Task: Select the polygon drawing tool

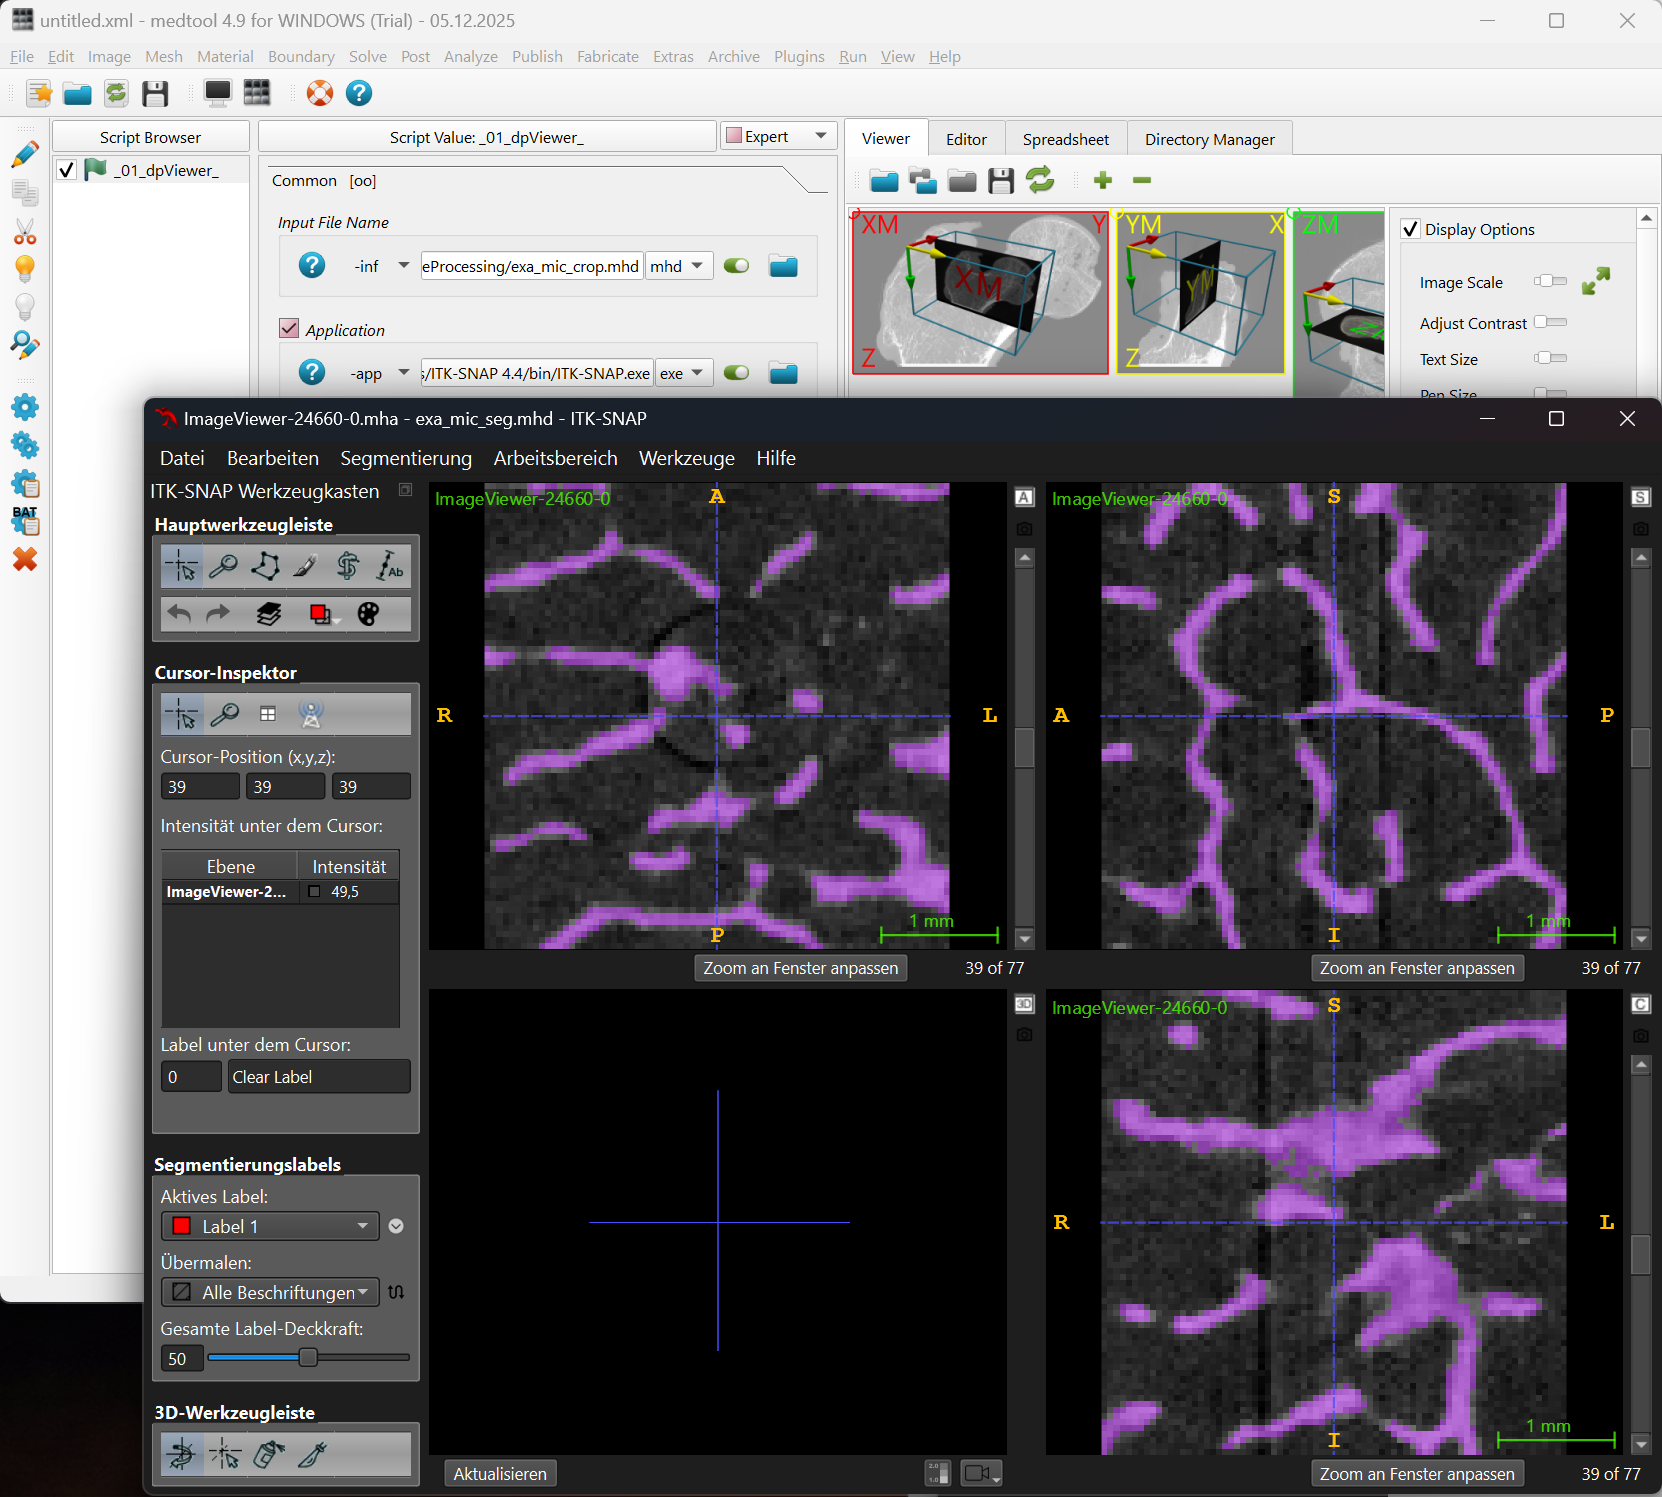Action: [265, 566]
